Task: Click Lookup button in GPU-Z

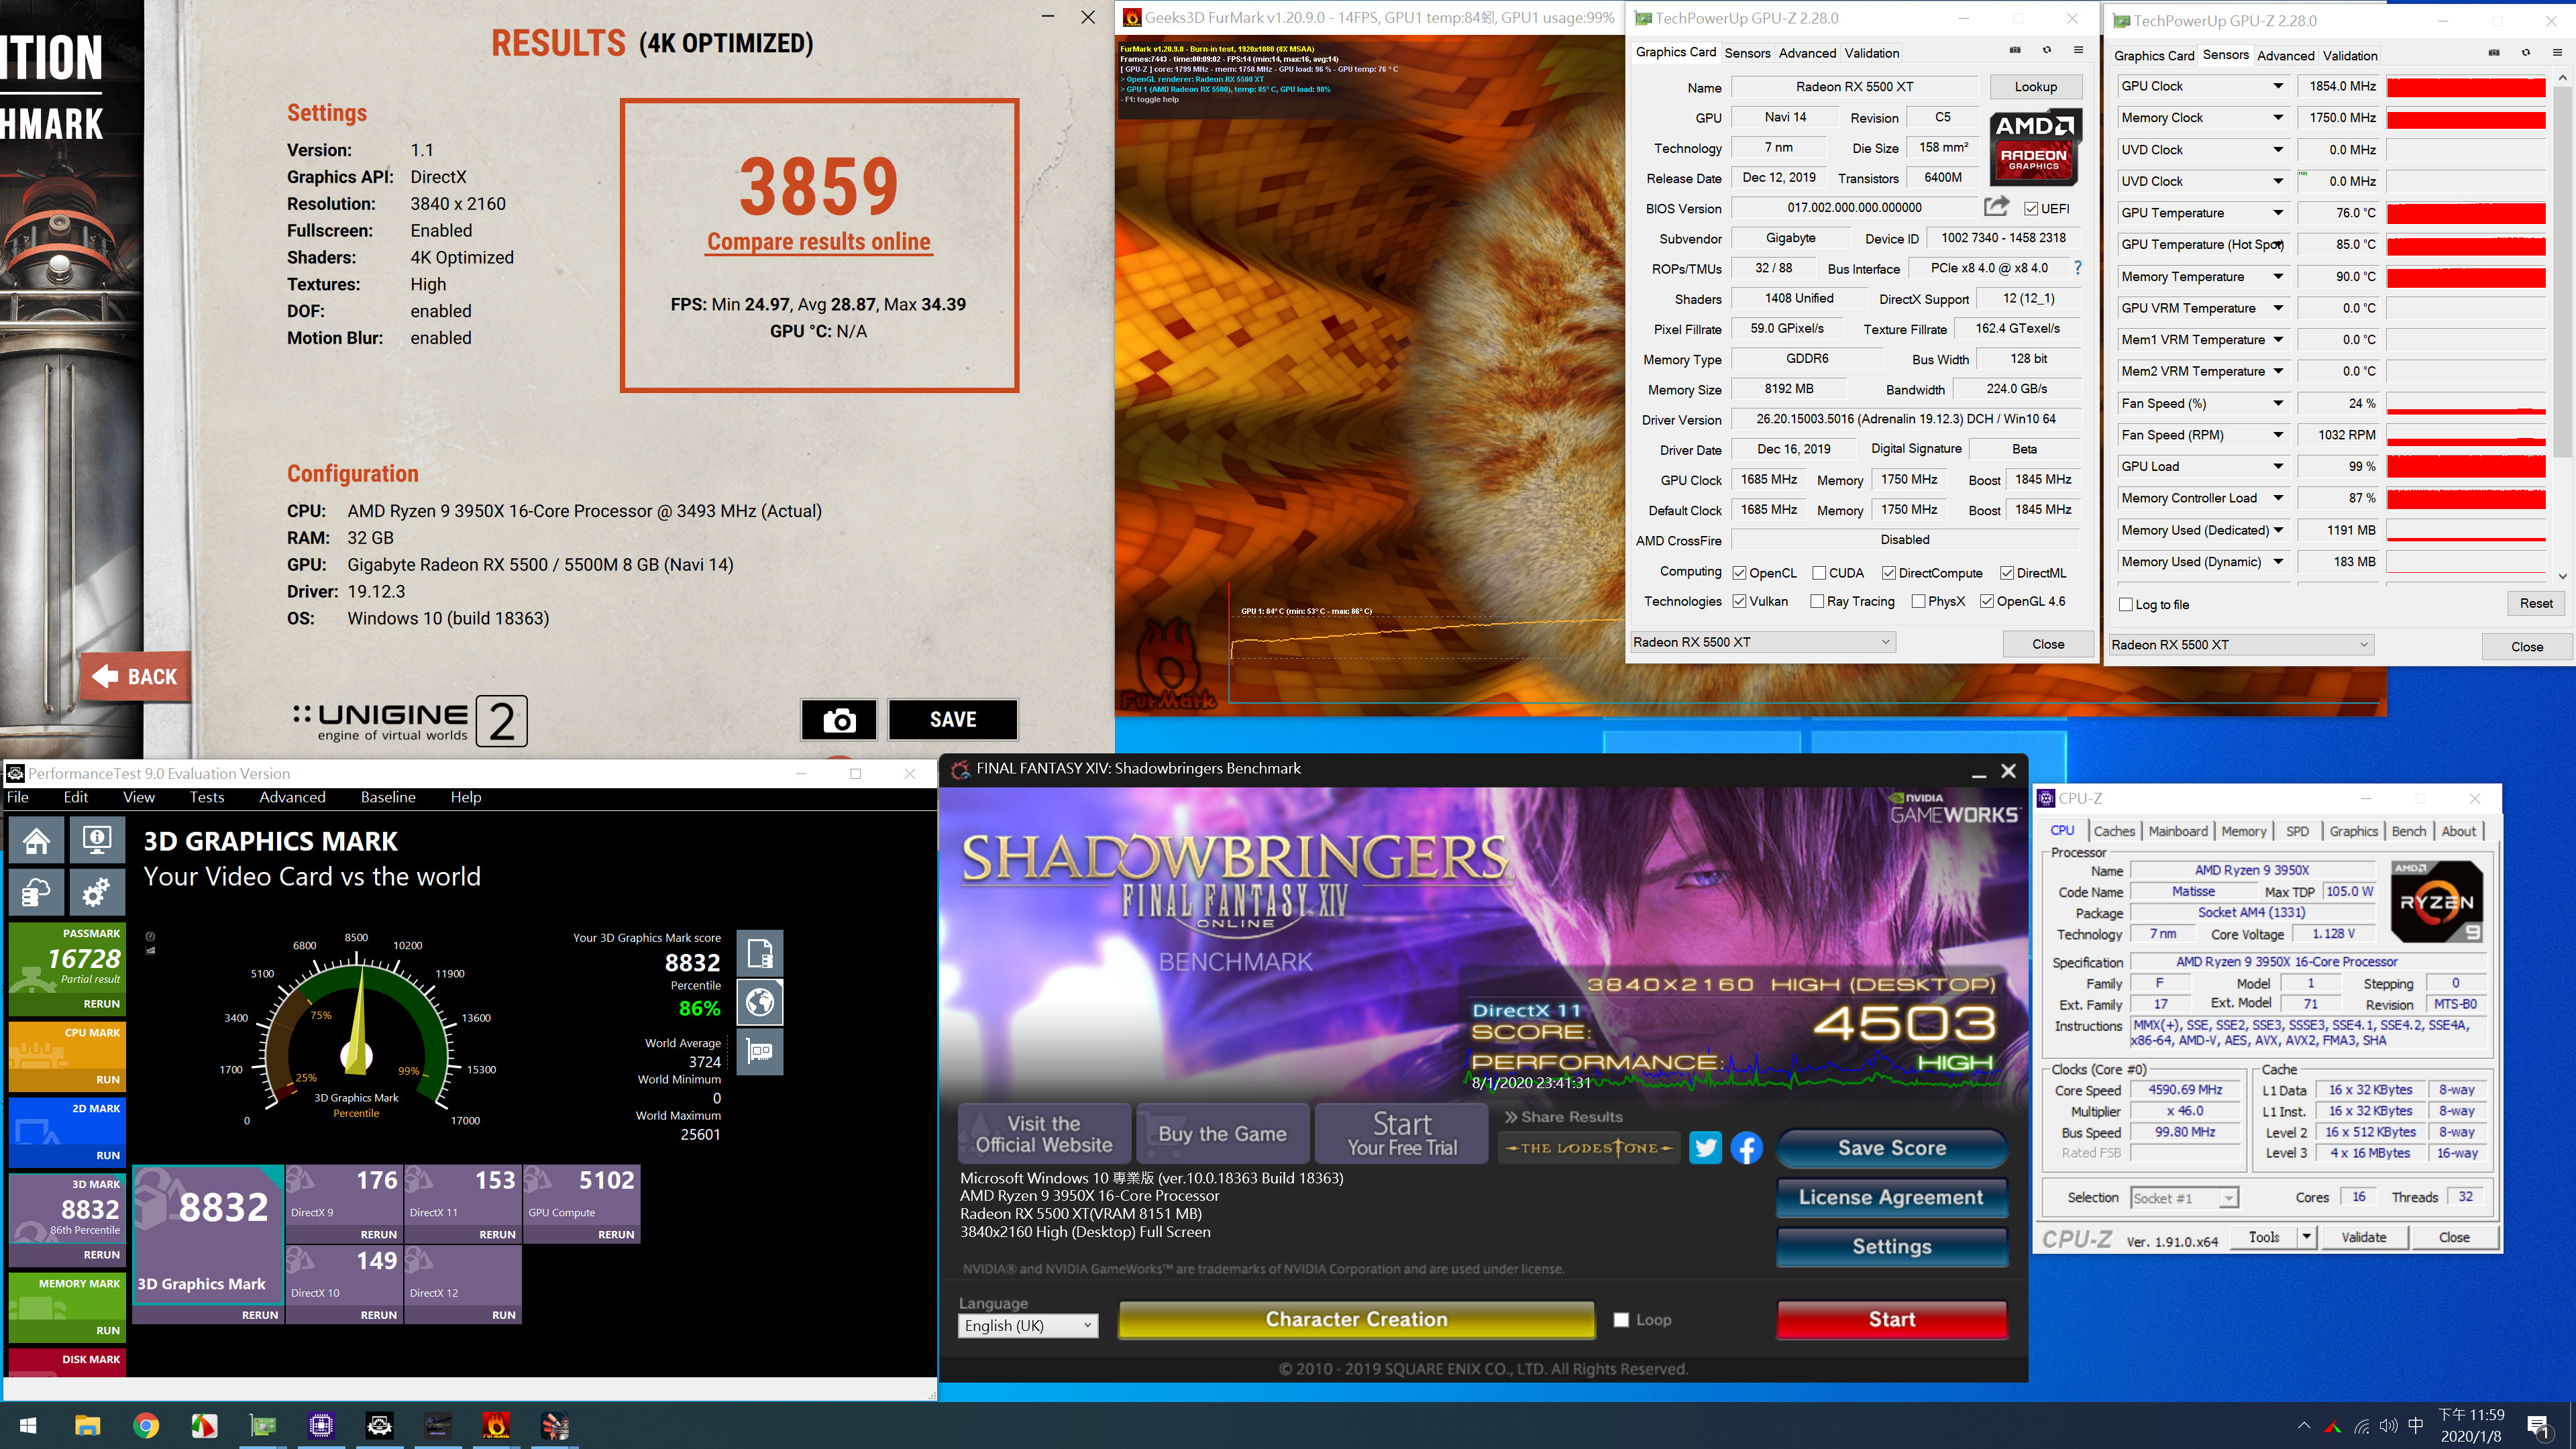Action: tap(2035, 87)
